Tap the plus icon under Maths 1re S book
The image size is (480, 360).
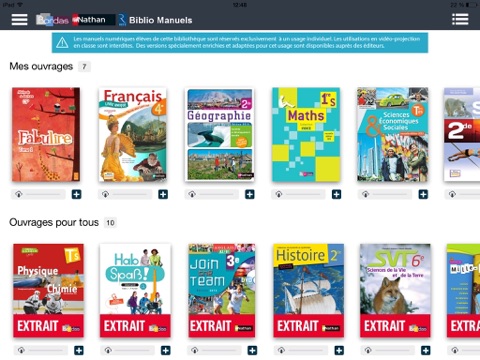tap(336, 194)
